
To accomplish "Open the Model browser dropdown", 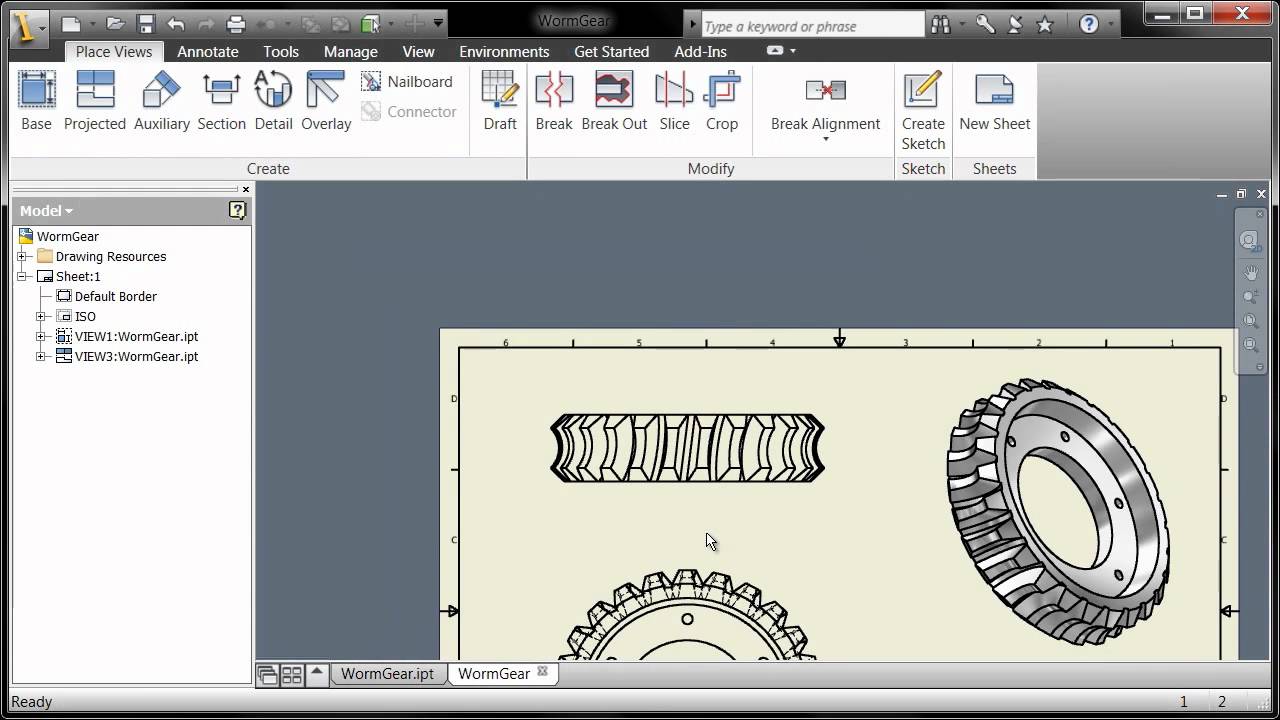I will click(x=66, y=210).
